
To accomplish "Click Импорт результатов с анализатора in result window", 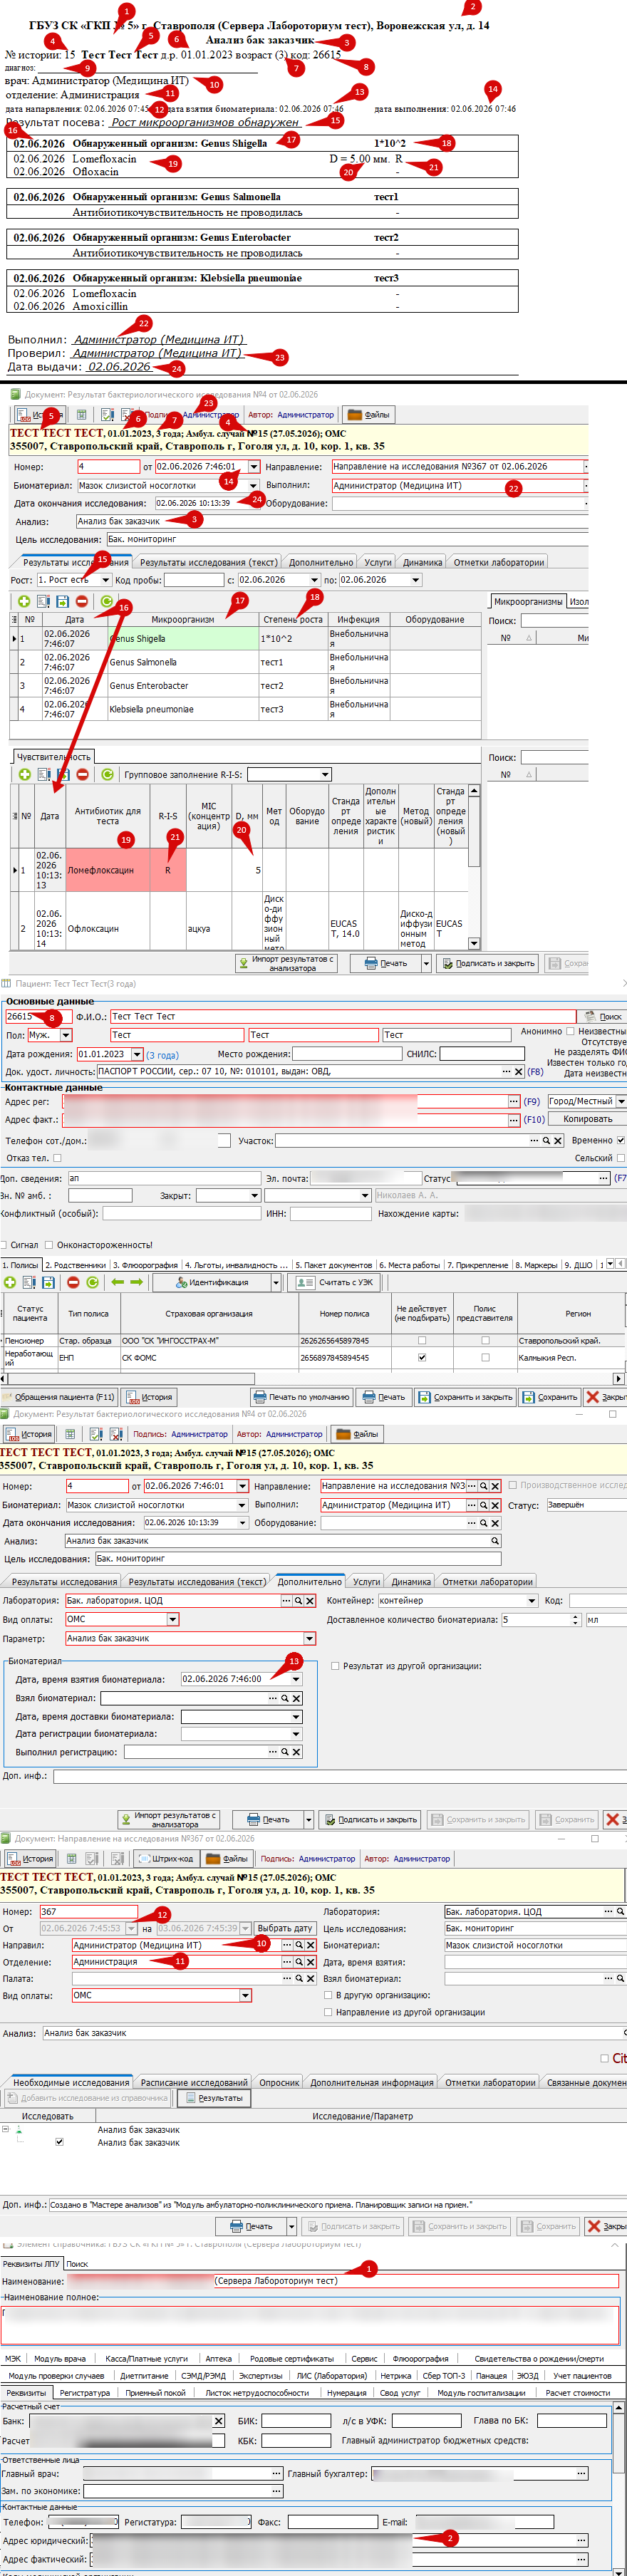I will click(287, 963).
